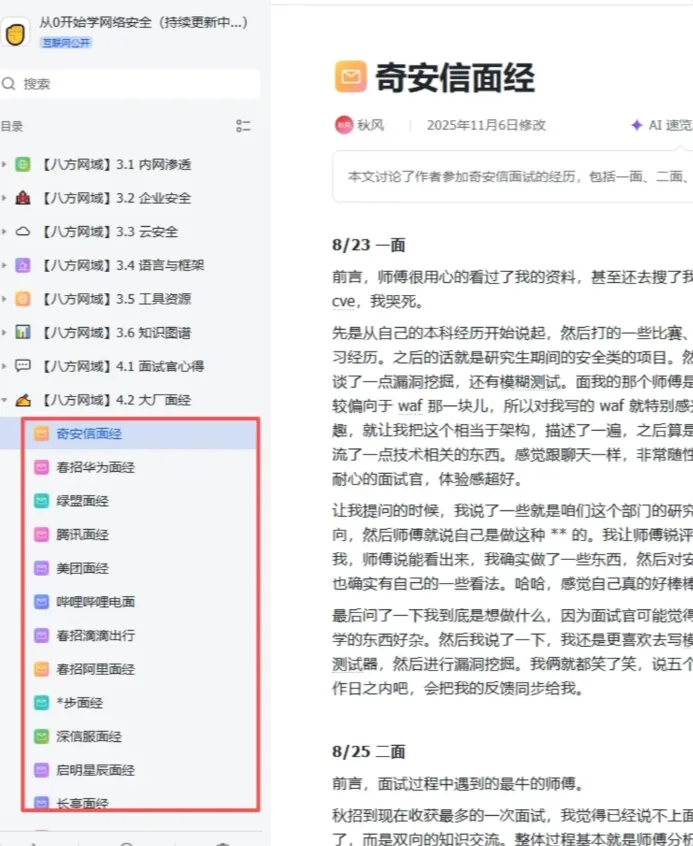Click the purple mail icon beside 春招滴滴出行
This screenshot has height=846, width=693.
tap(42, 636)
